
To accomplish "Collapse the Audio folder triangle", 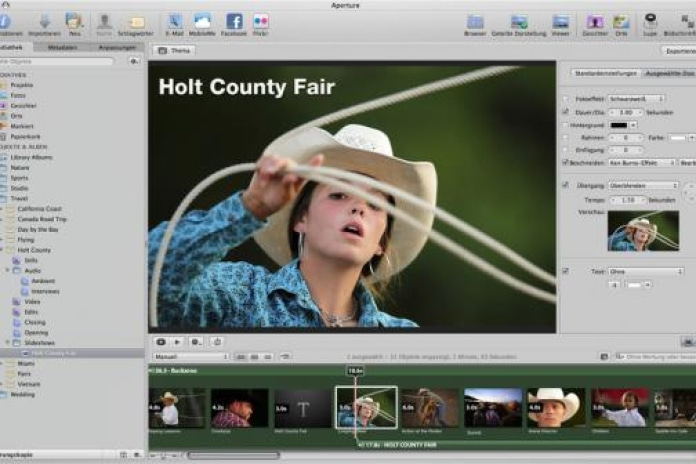I will (7, 270).
